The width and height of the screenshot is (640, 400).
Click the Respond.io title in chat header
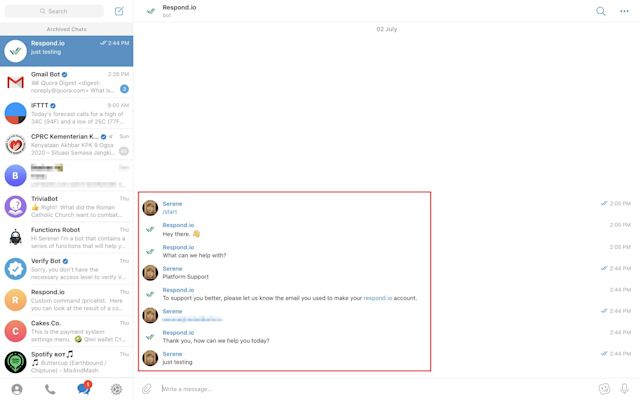179,7
